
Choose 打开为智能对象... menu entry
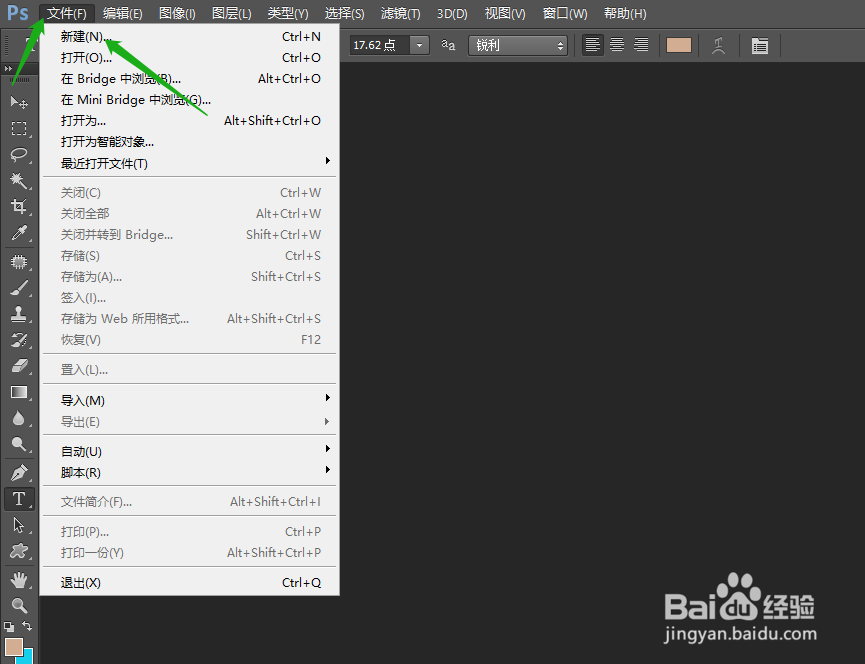(189, 142)
